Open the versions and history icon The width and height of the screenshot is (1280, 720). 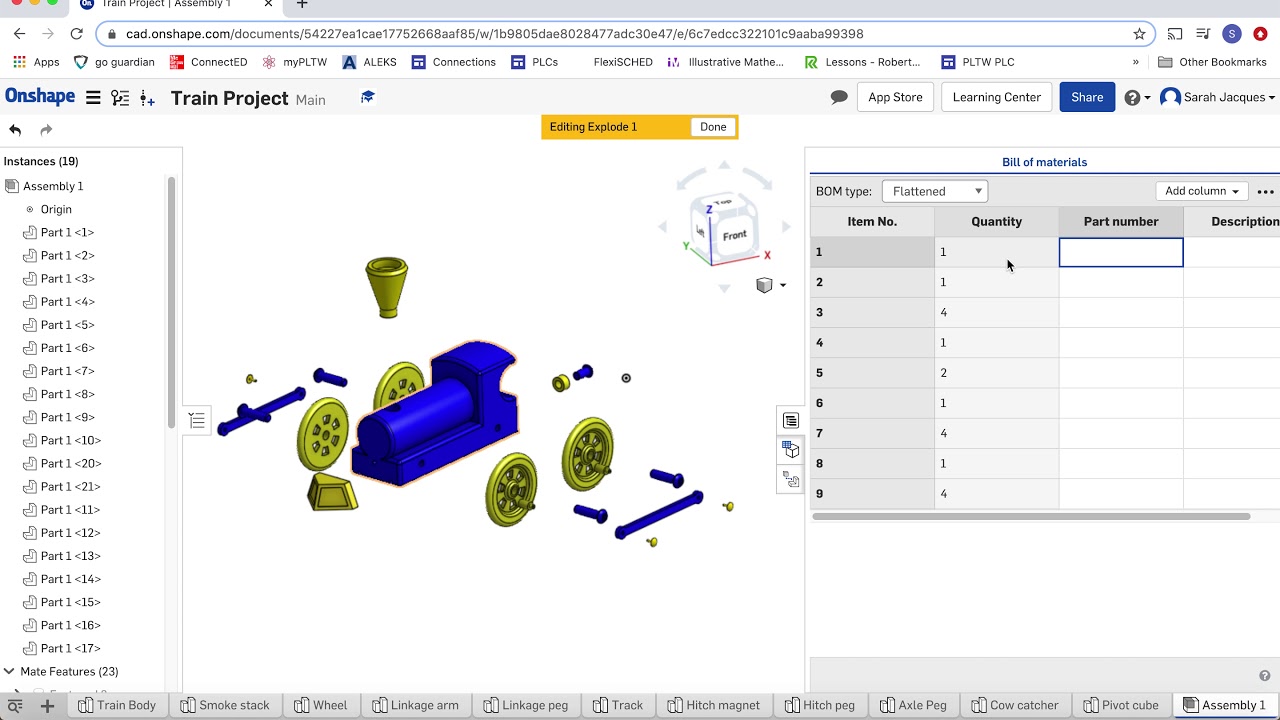pos(120,98)
